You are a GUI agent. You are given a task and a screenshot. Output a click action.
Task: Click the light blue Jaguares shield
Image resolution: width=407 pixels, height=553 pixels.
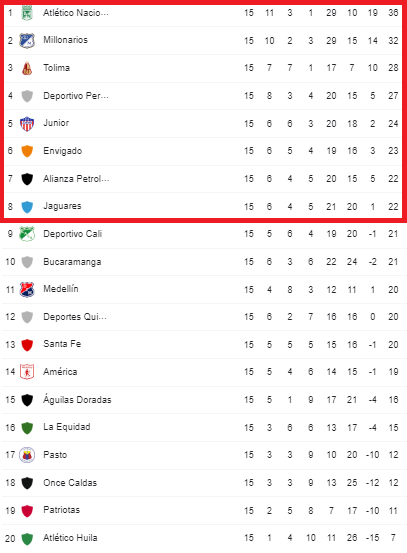click(x=27, y=207)
